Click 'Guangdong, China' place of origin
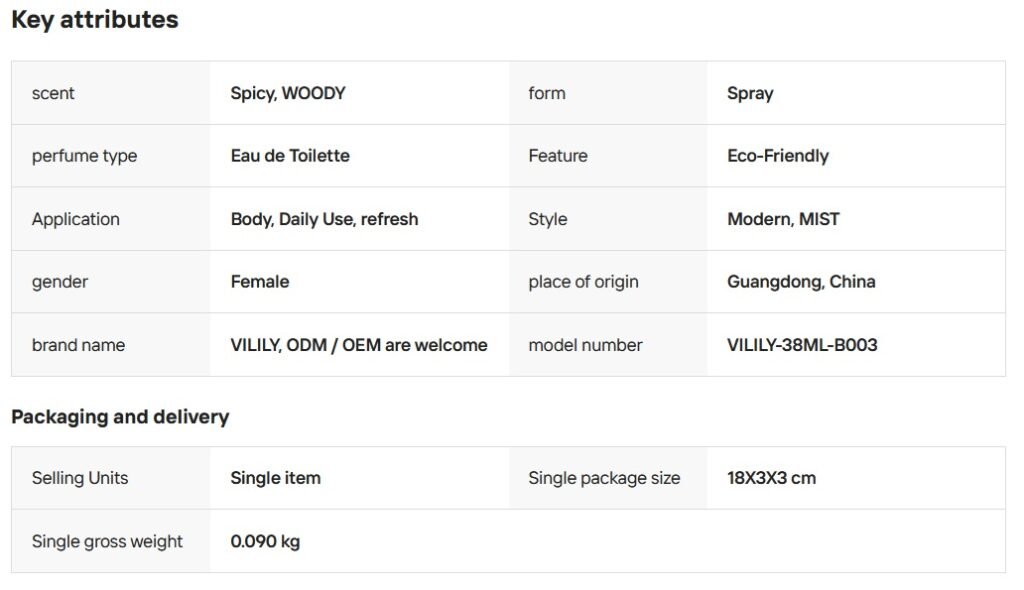The image size is (1024, 590). (x=801, y=282)
